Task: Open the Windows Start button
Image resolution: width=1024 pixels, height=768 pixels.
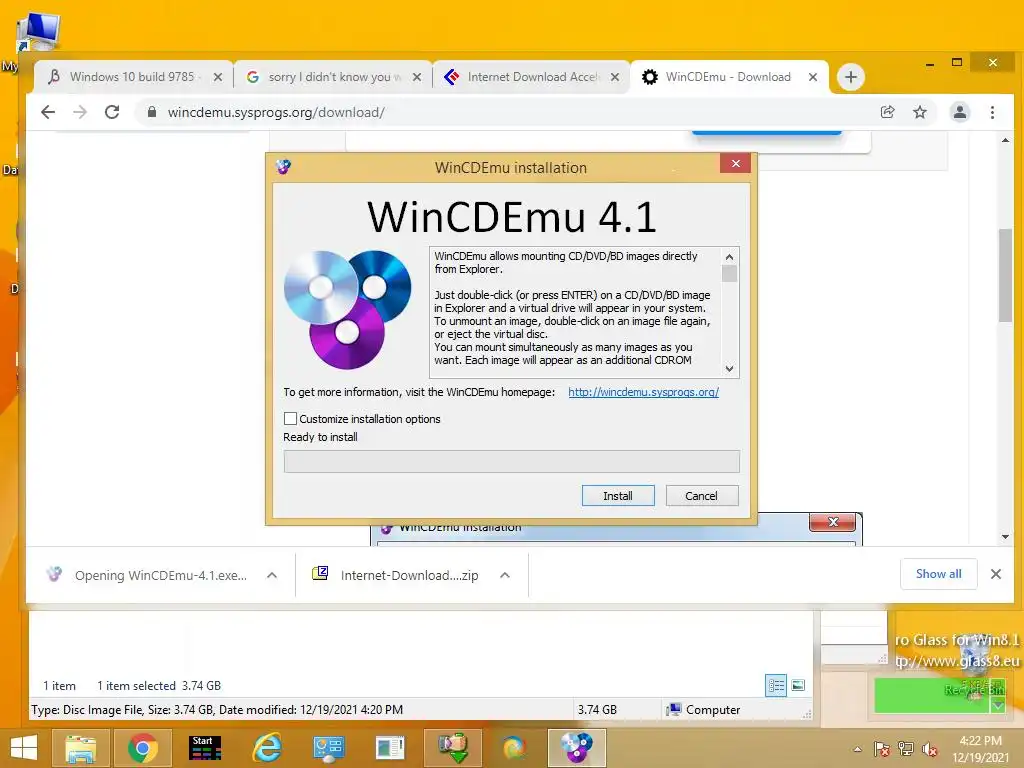Action: tap(24, 748)
